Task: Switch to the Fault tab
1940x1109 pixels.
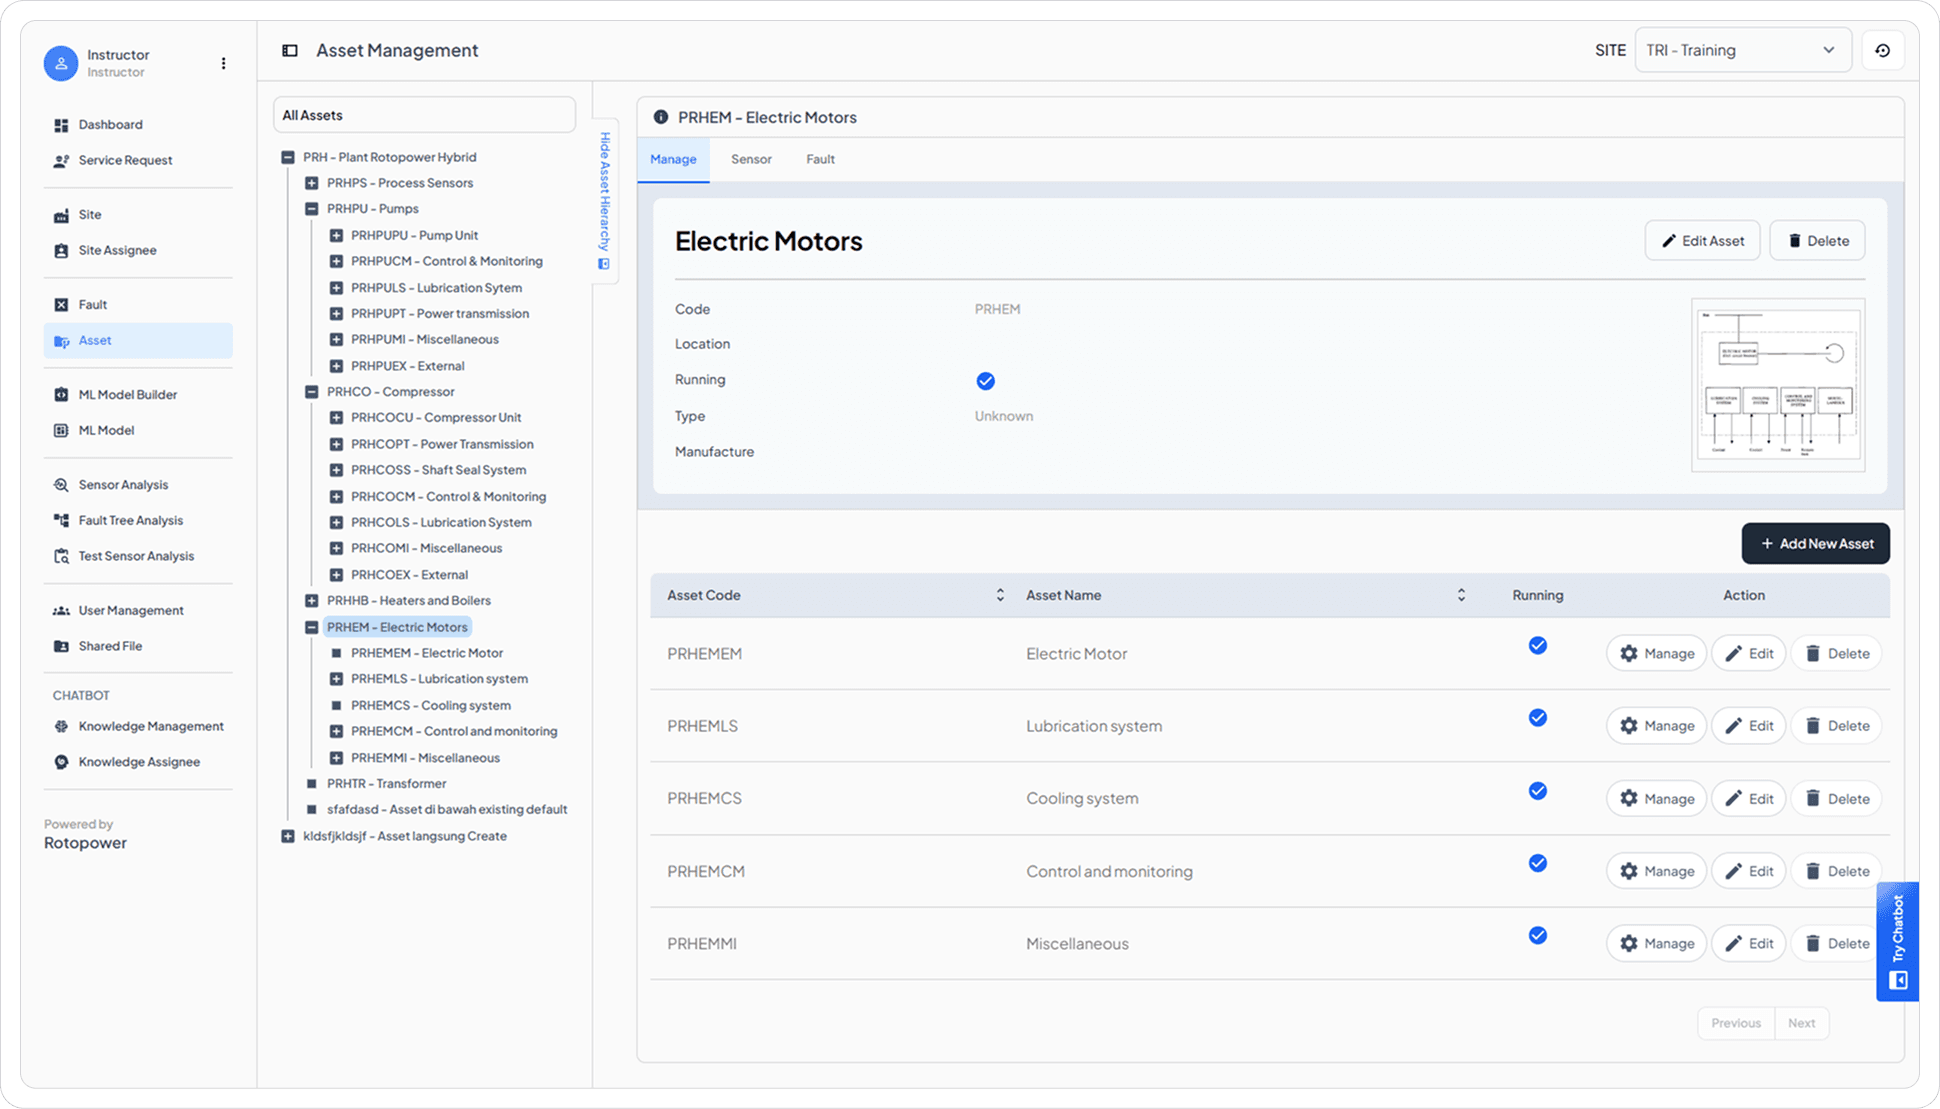Action: coord(820,159)
